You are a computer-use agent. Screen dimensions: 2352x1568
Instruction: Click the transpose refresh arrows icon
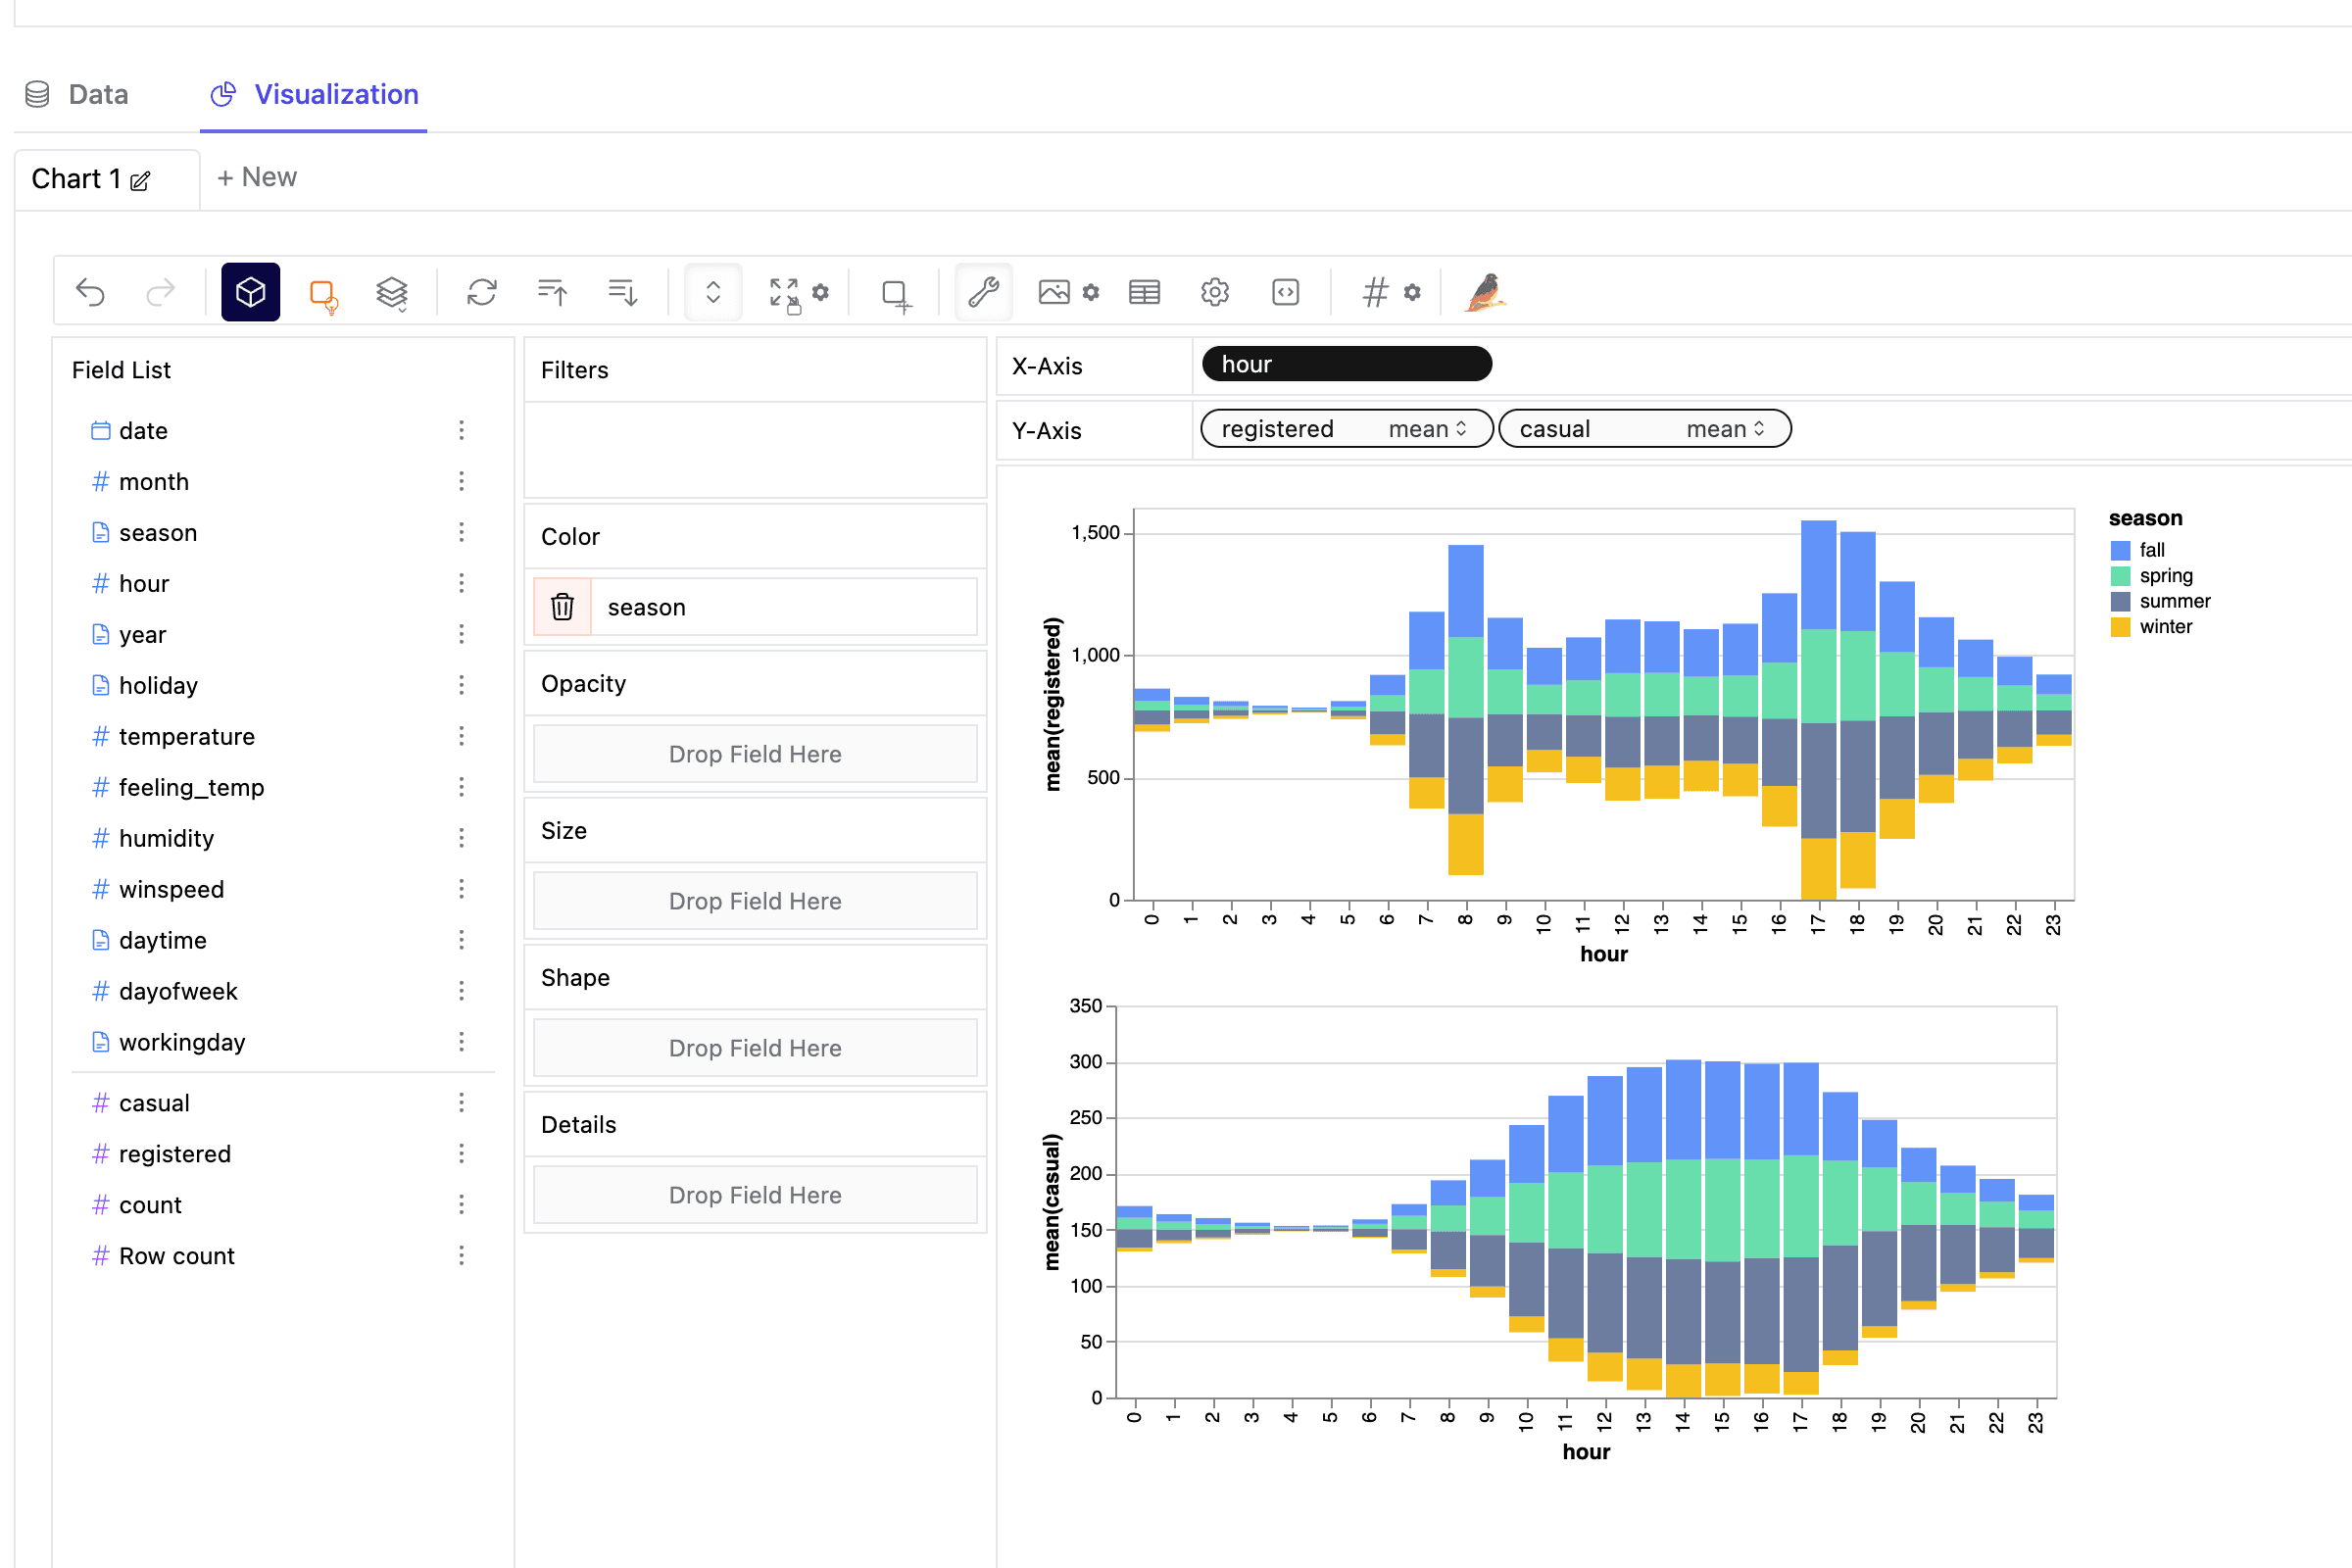482,292
